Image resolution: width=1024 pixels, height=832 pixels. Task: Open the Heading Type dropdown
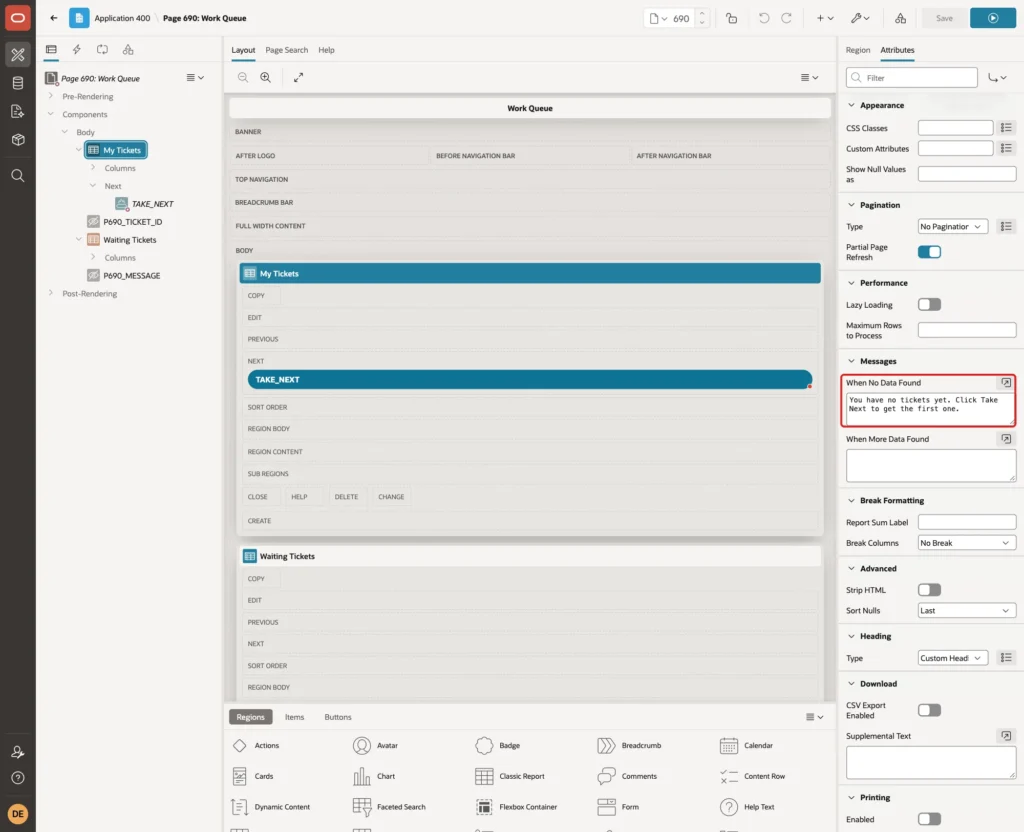point(952,658)
